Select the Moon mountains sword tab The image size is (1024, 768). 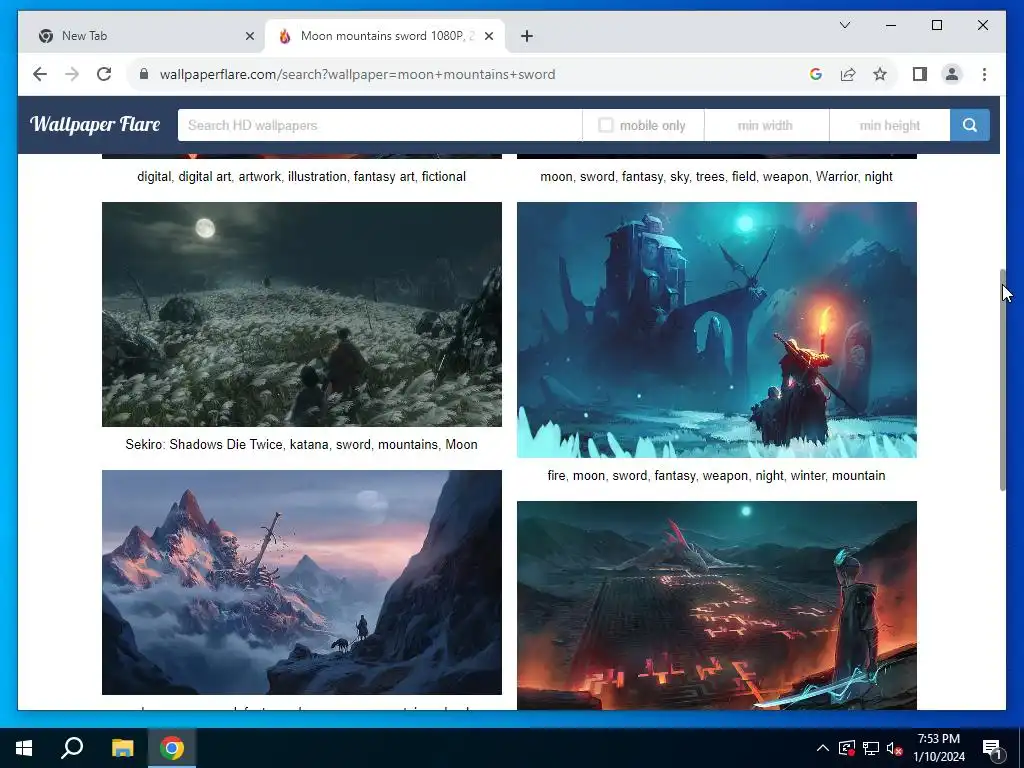[x=384, y=36]
